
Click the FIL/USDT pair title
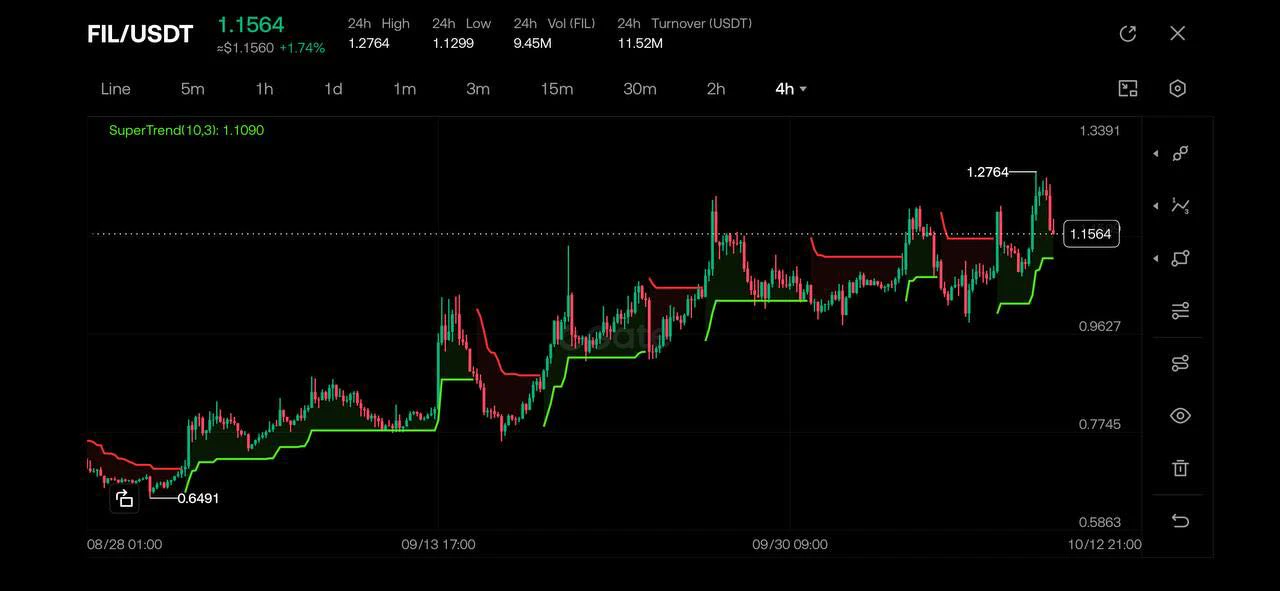click(140, 34)
